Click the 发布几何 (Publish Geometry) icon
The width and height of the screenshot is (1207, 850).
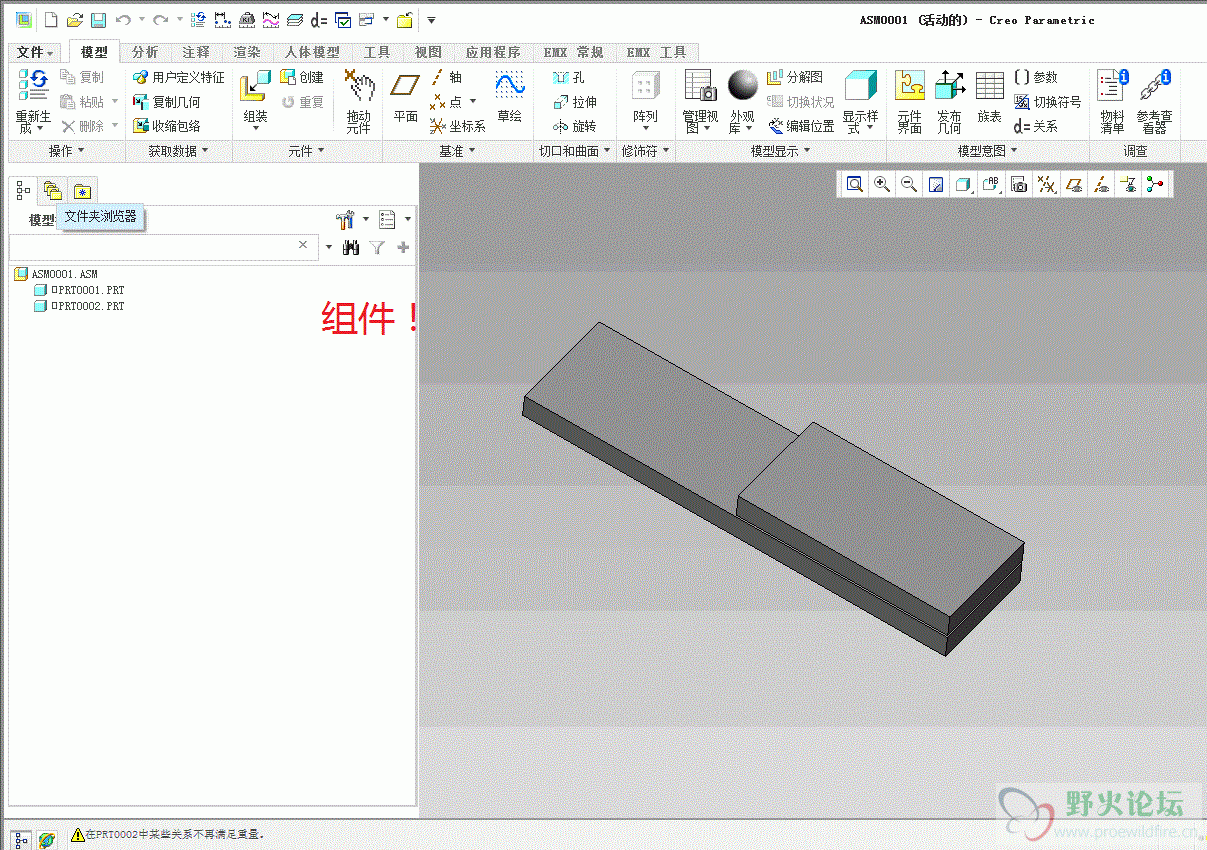[949, 101]
